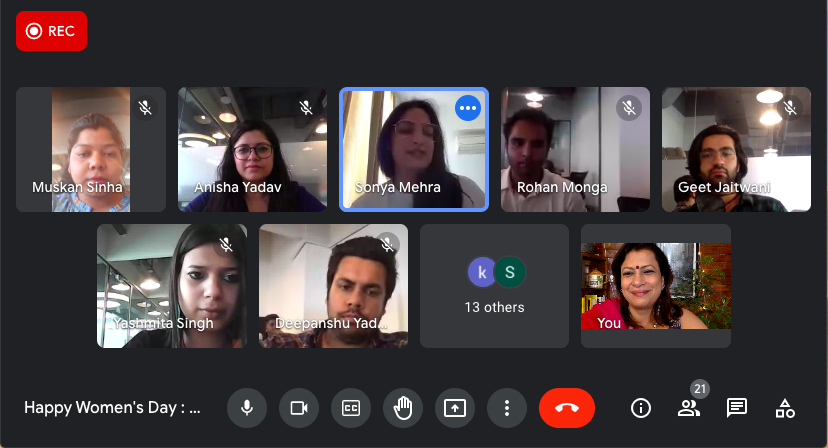The height and width of the screenshot is (448, 828).
Task: Open the chat panel
Action: 737,408
